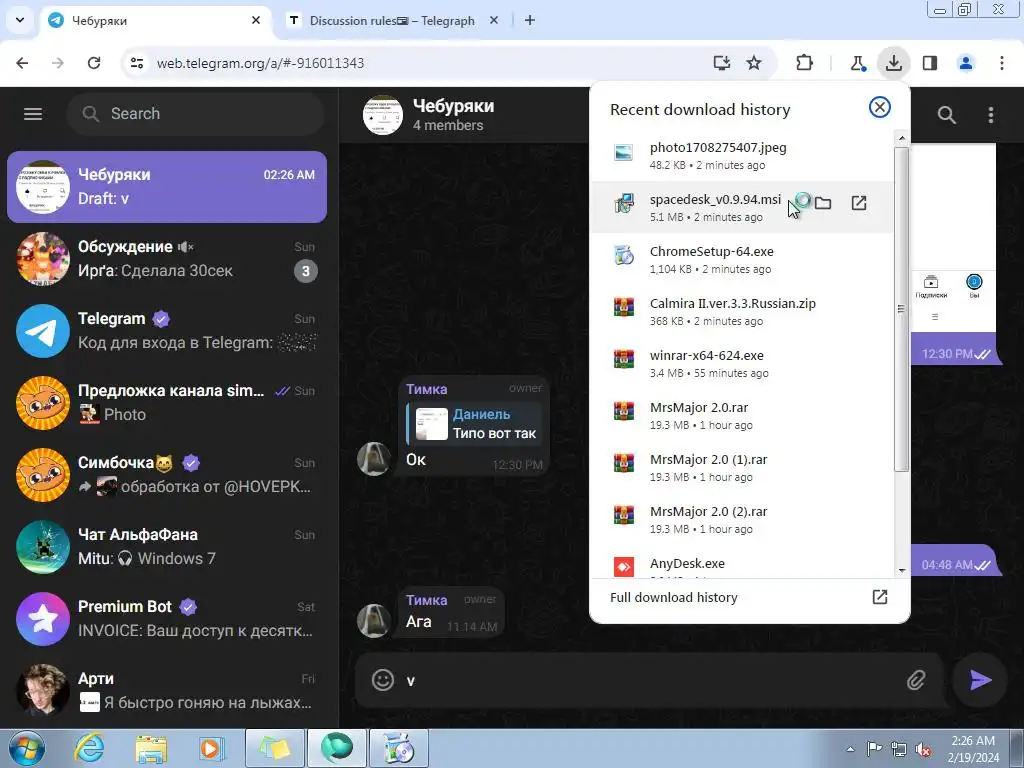Open Chrome profile avatar
Viewport: 1024px width, 768px height.
pyautogui.click(x=966, y=63)
